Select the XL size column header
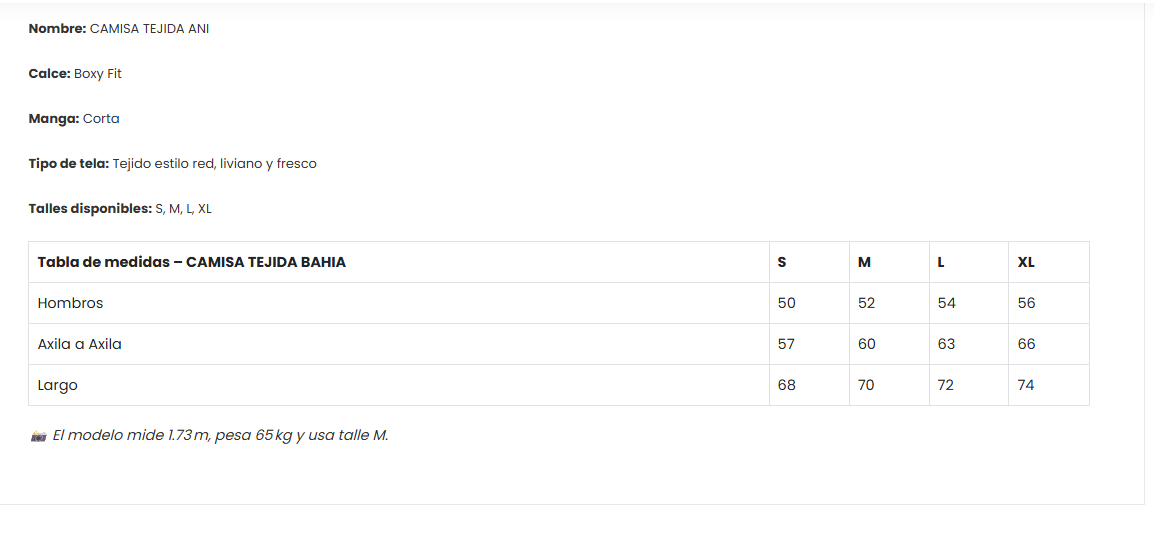1154x550 pixels. [1026, 262]
